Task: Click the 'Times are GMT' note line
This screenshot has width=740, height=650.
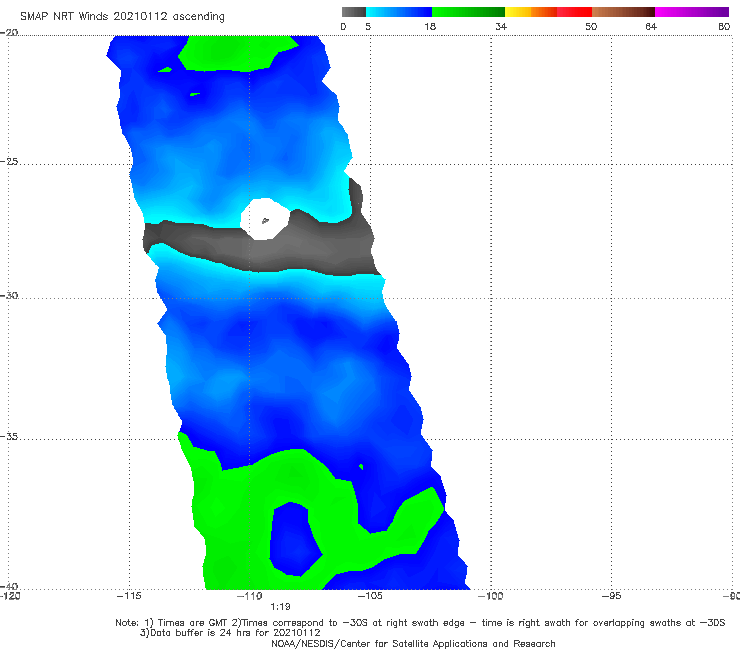Action: [x=420, y=623]
